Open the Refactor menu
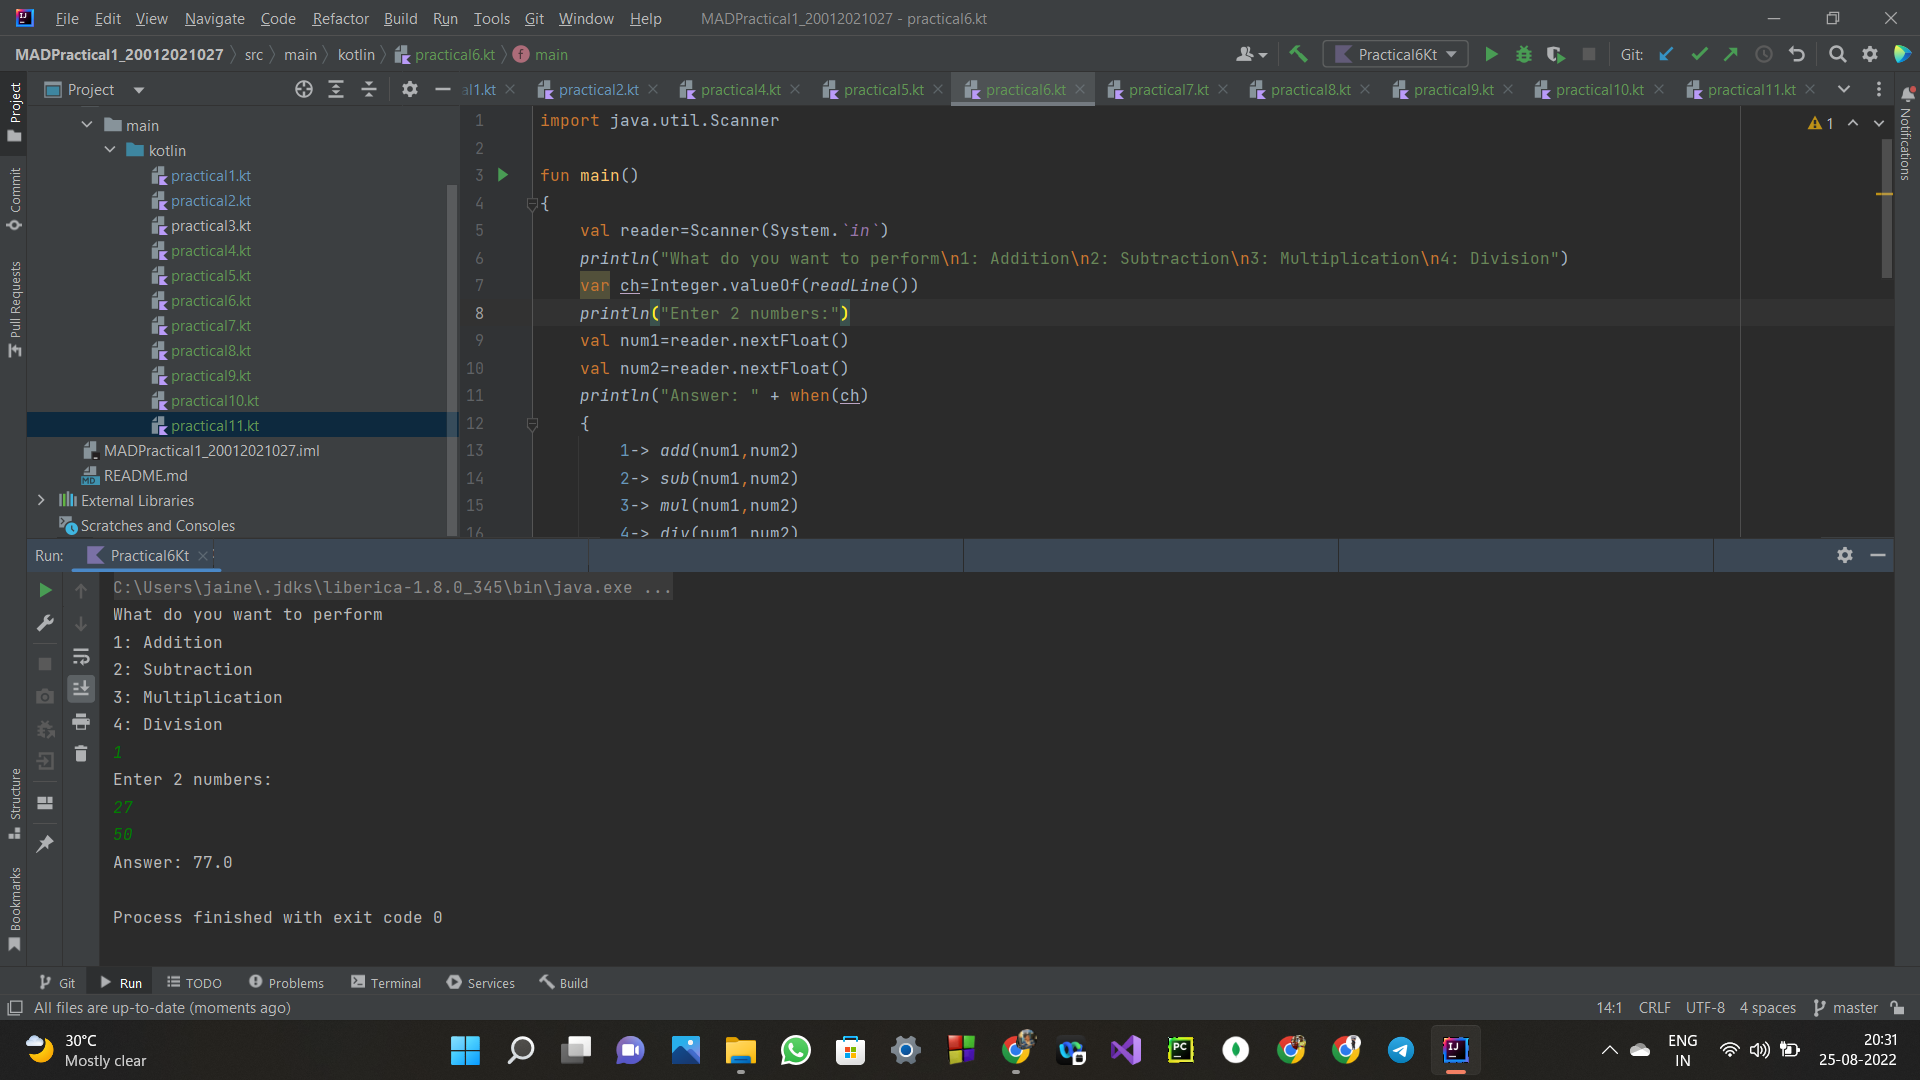Image resolution: width=1920 pixels, height=1080 pixels. pyautogui.click(x=340, y=18)
